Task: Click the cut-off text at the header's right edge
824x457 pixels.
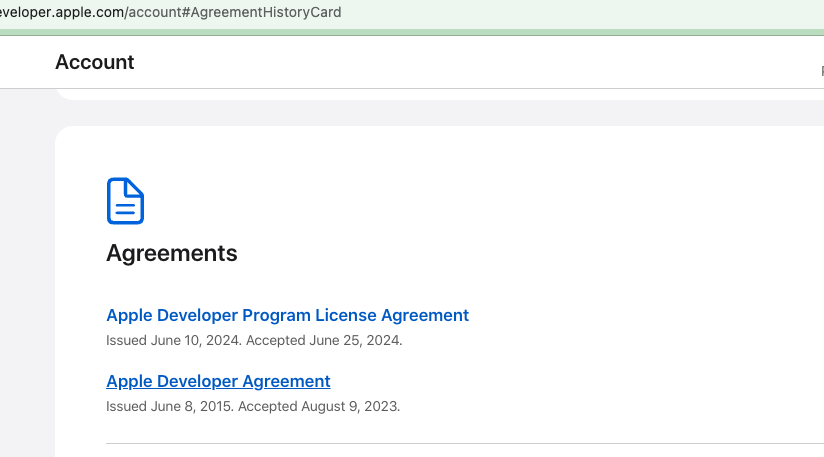Action: [x=821, y=70]
